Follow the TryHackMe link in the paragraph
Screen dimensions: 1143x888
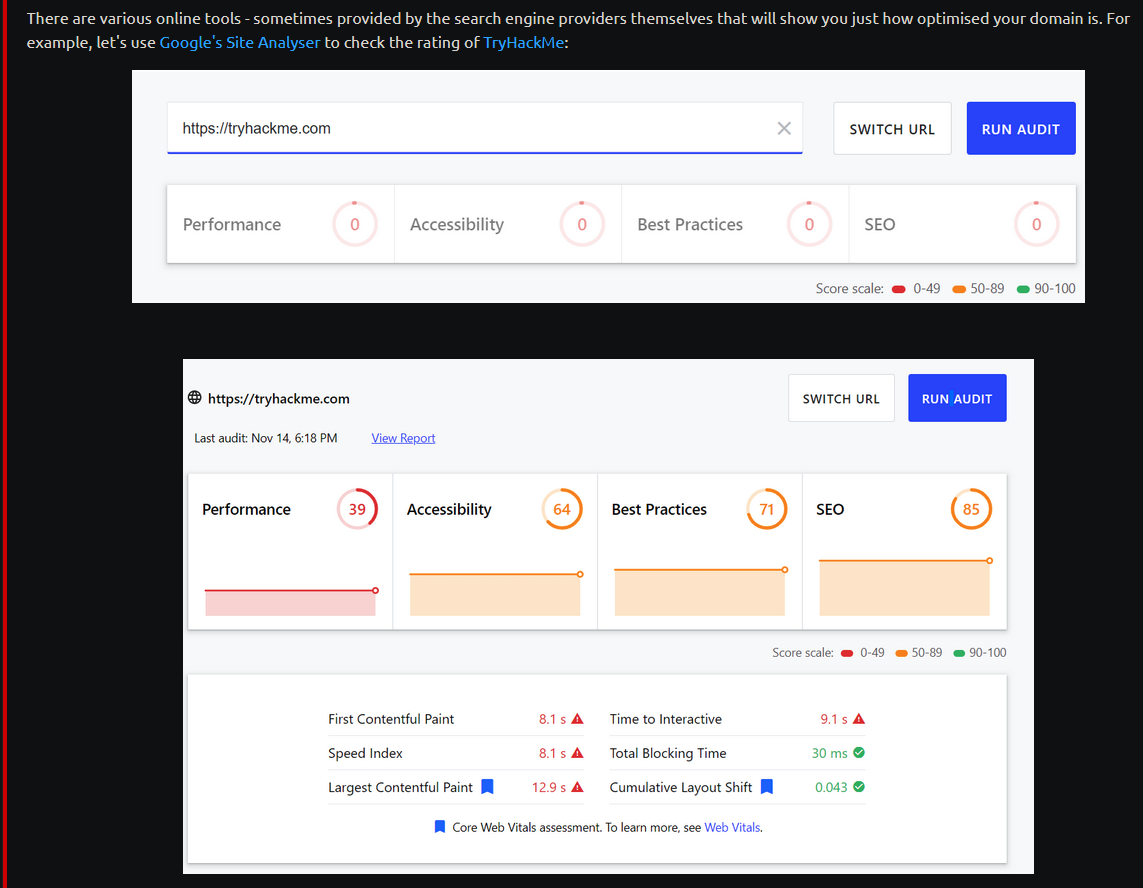[523, 42]
